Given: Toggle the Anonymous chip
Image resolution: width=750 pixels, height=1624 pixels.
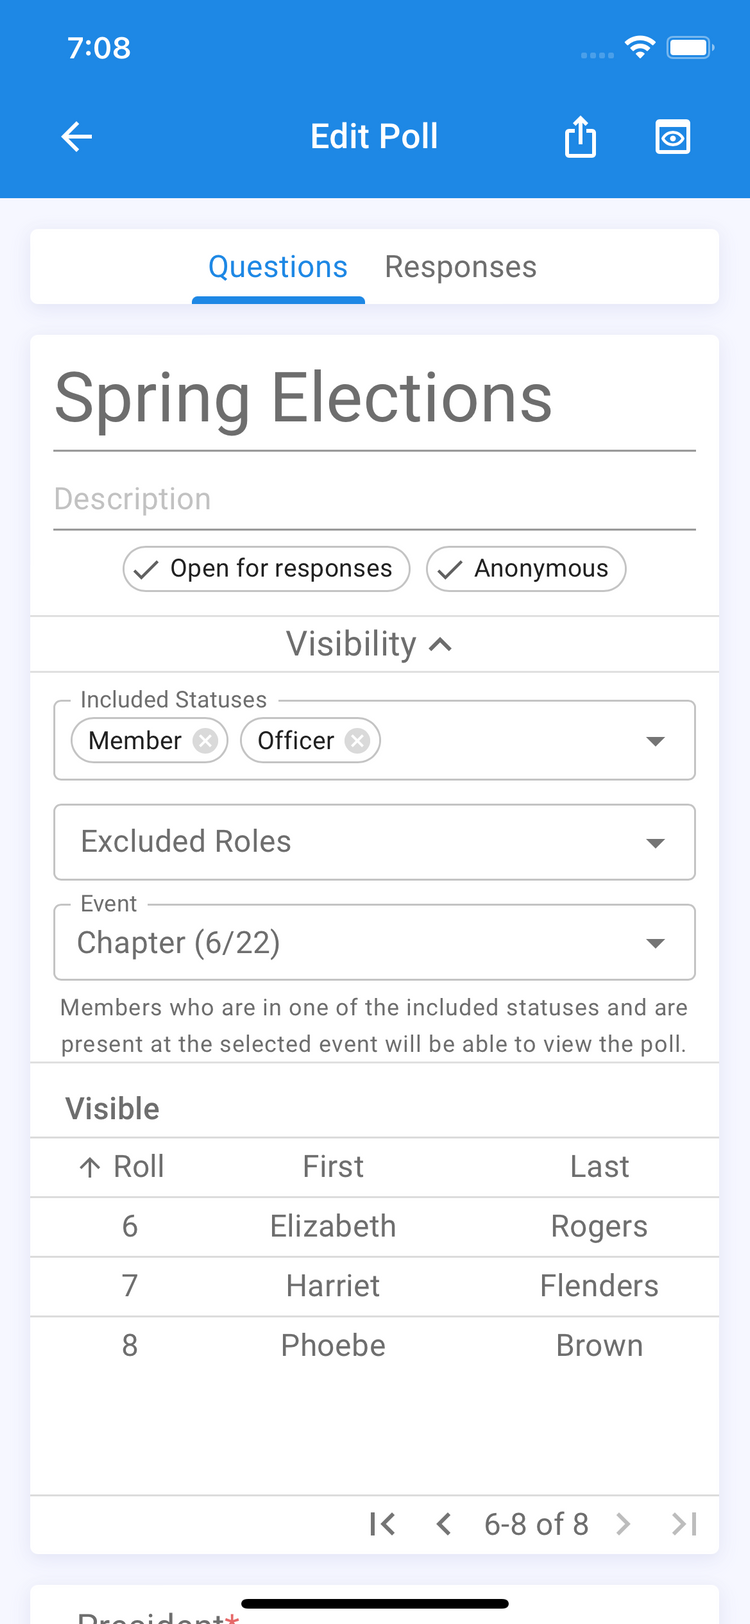Looking at the screenshot, I should (526, 569).
